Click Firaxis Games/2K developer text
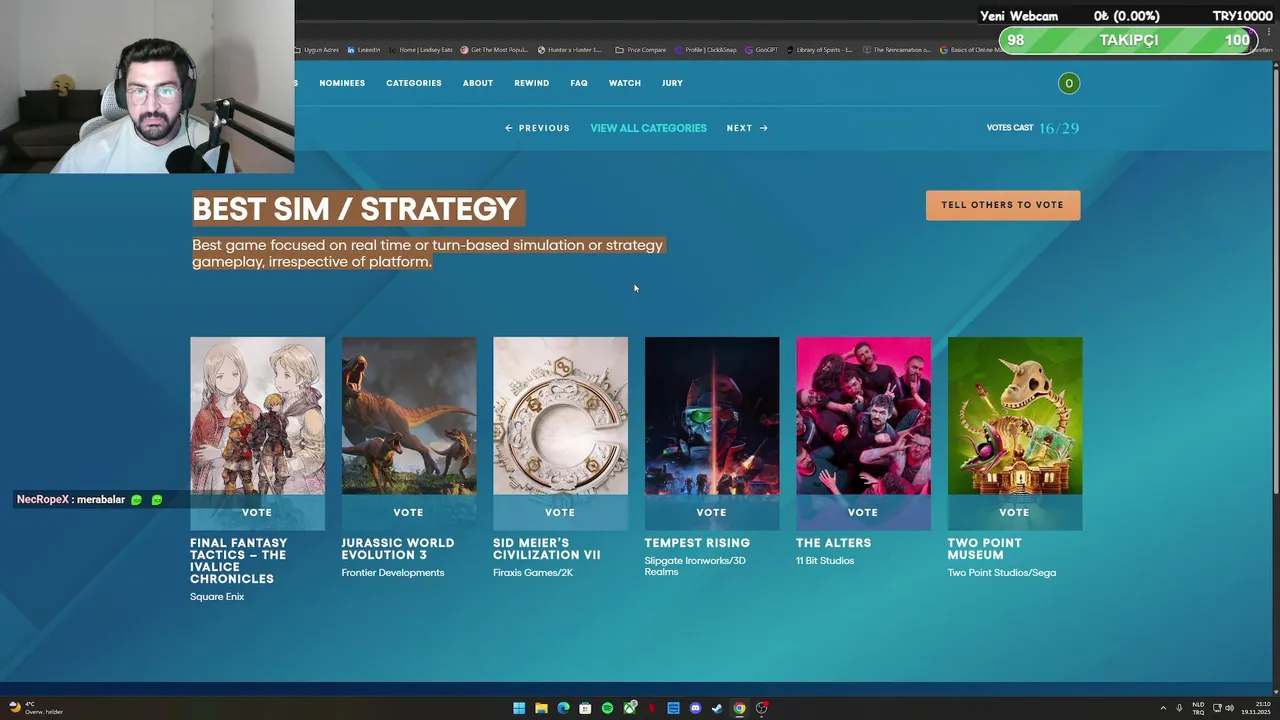The height and width of the screenshot is (720, 1280). 533,573
